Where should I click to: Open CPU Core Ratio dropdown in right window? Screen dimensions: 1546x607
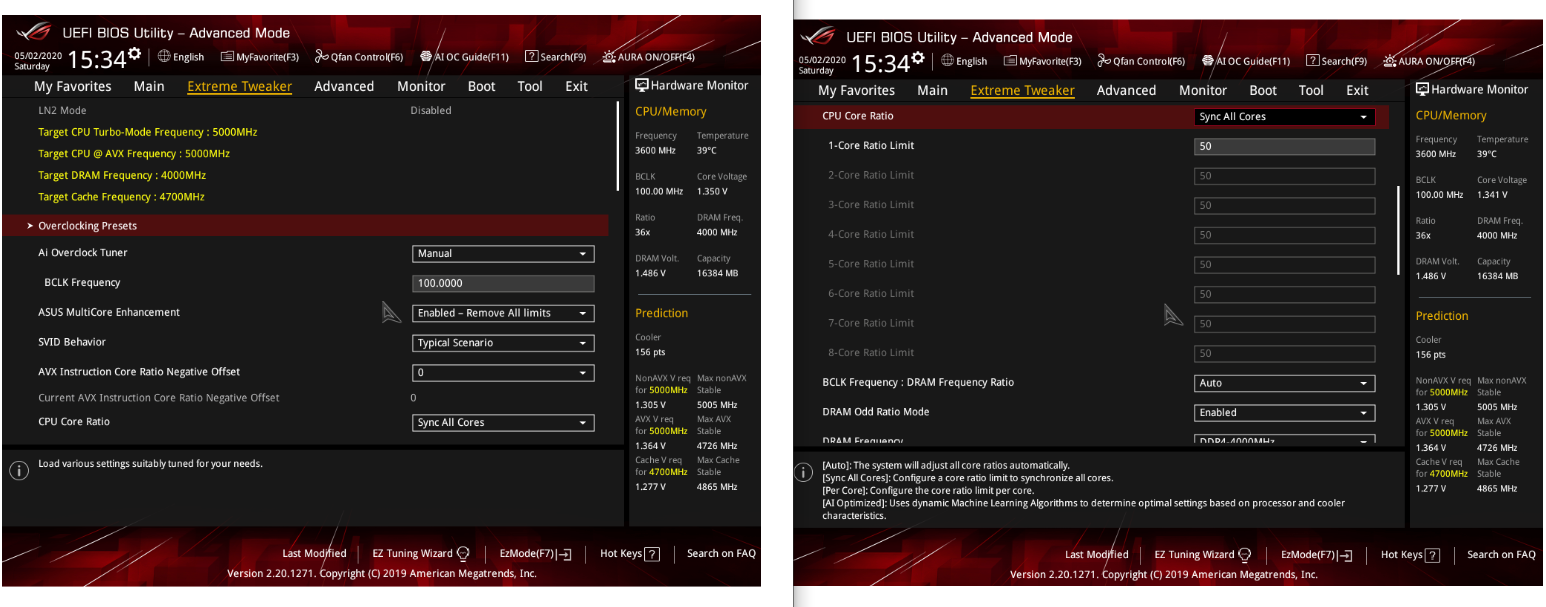point(1285,117)
